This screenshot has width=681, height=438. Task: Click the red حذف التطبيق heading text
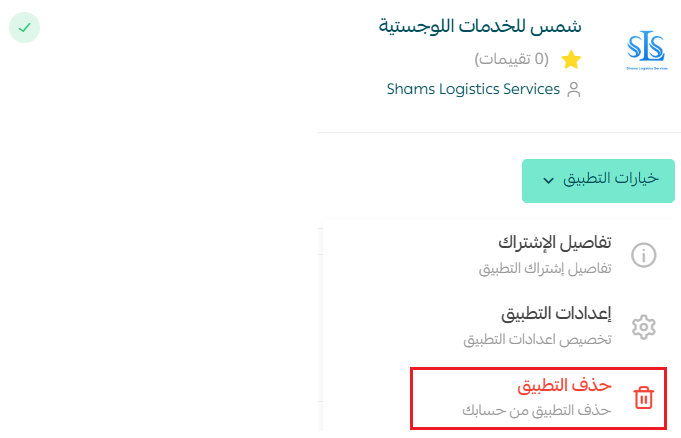pos(564,385)
